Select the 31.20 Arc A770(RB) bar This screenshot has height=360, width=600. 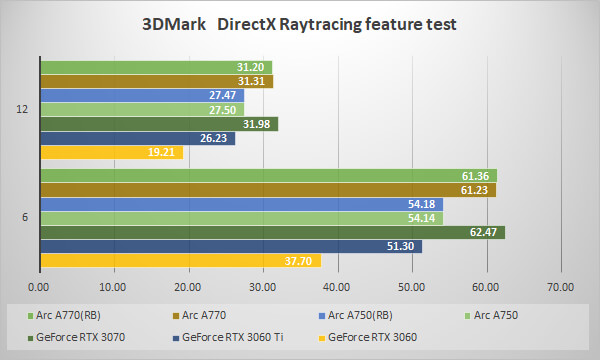click(x=156, y=67)
